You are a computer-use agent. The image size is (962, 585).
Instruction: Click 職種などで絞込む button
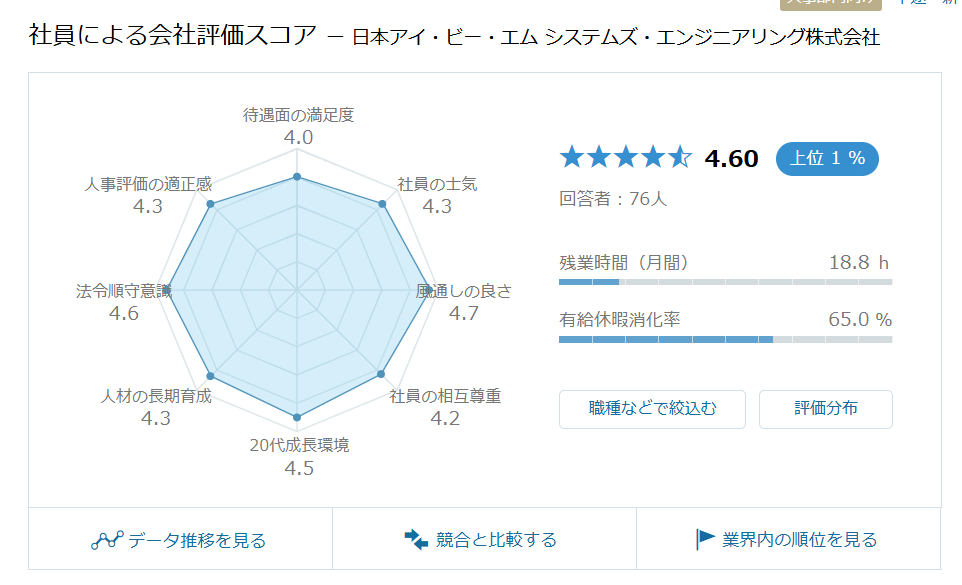click(652, 409)
